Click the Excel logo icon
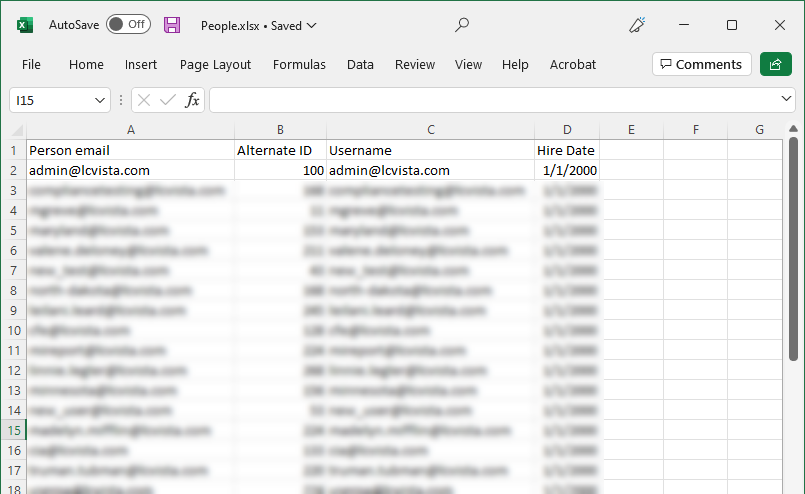 [x=25, y=25]
